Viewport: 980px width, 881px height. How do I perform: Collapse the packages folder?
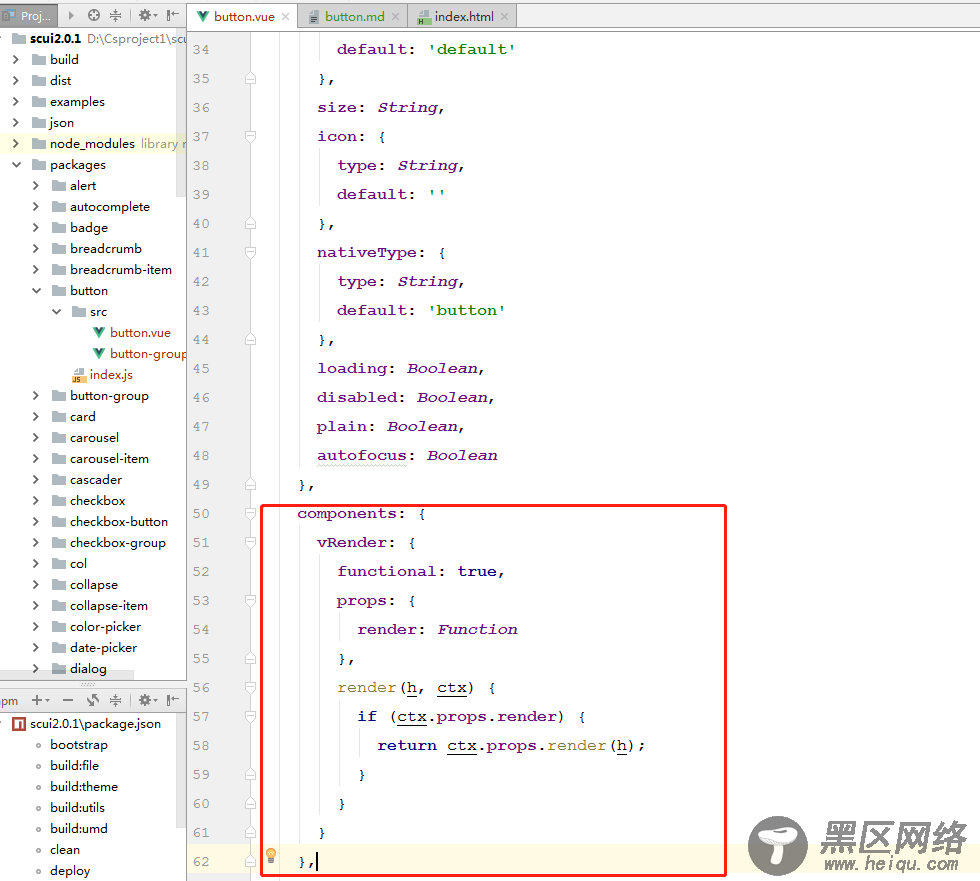(16, 164)
